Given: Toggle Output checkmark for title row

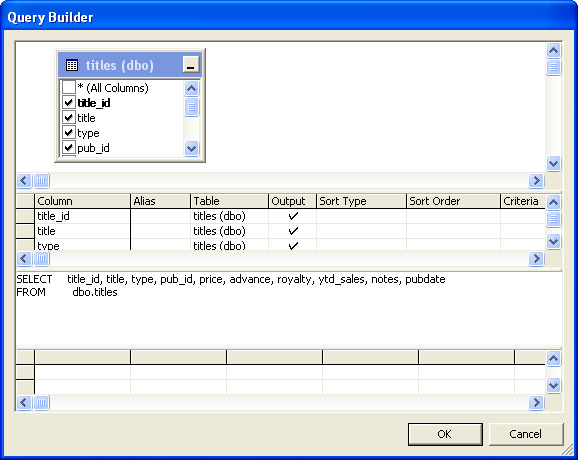Looking at the screenshot, I should [x=293, y=231].
